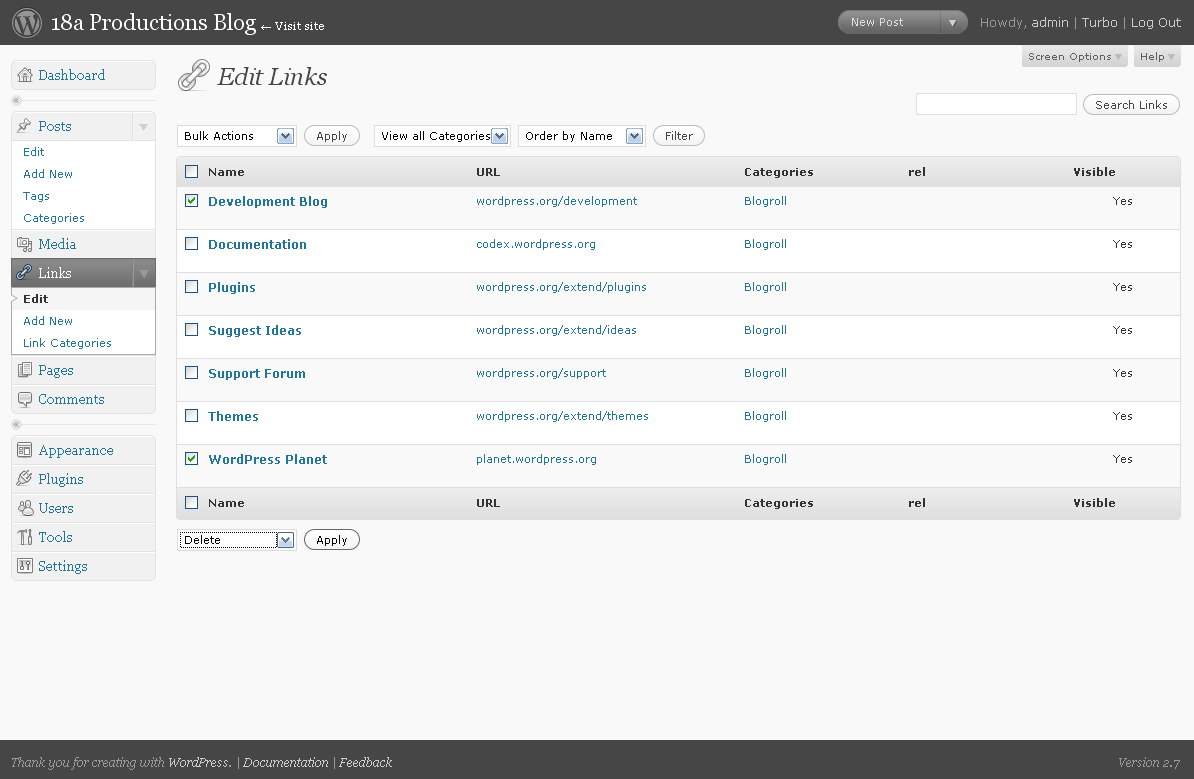Open the codex.wordpress.org URL
This screenshot has width=1194, height=779.
click(535, 244)
